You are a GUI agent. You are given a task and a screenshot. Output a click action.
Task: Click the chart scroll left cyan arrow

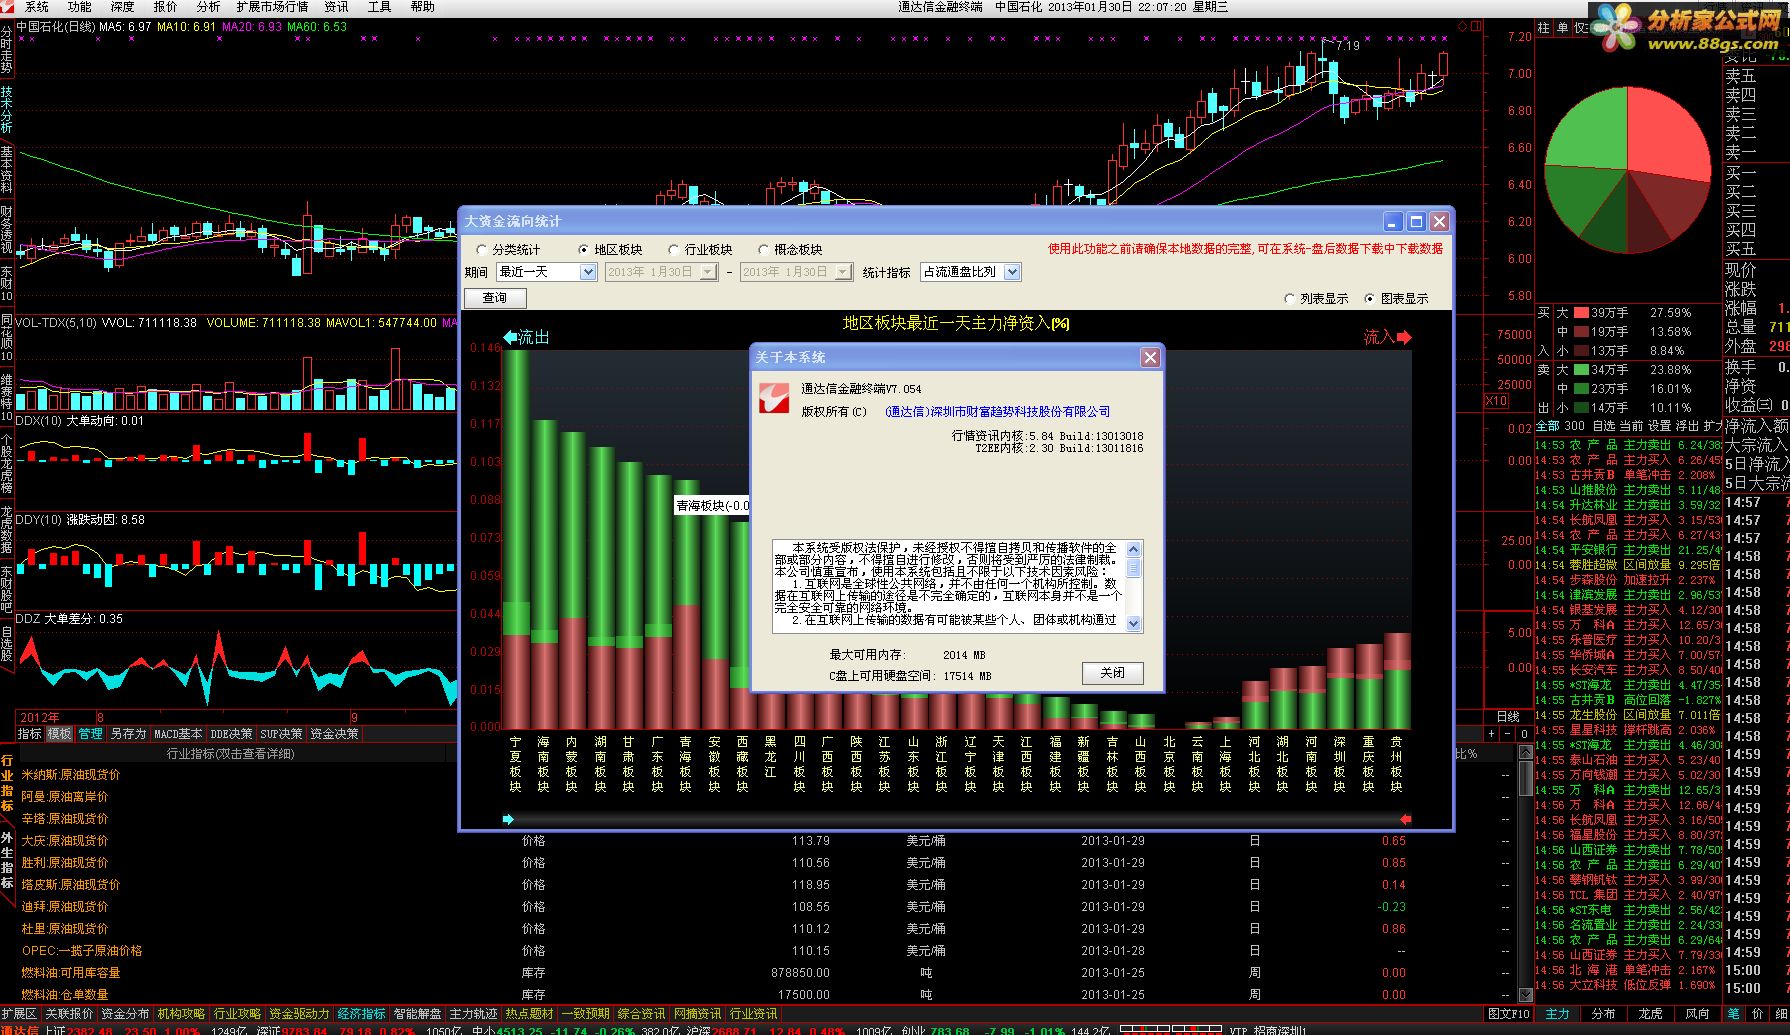508,819
